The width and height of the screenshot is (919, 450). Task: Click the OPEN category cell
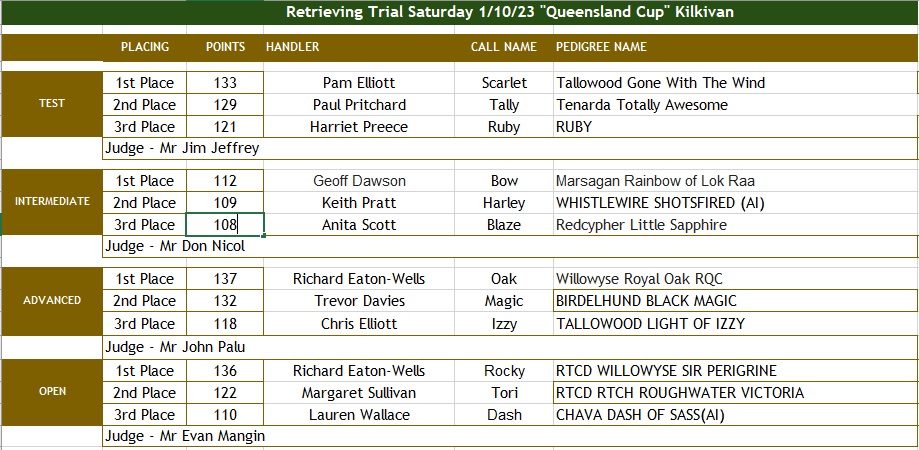[52, 392]
